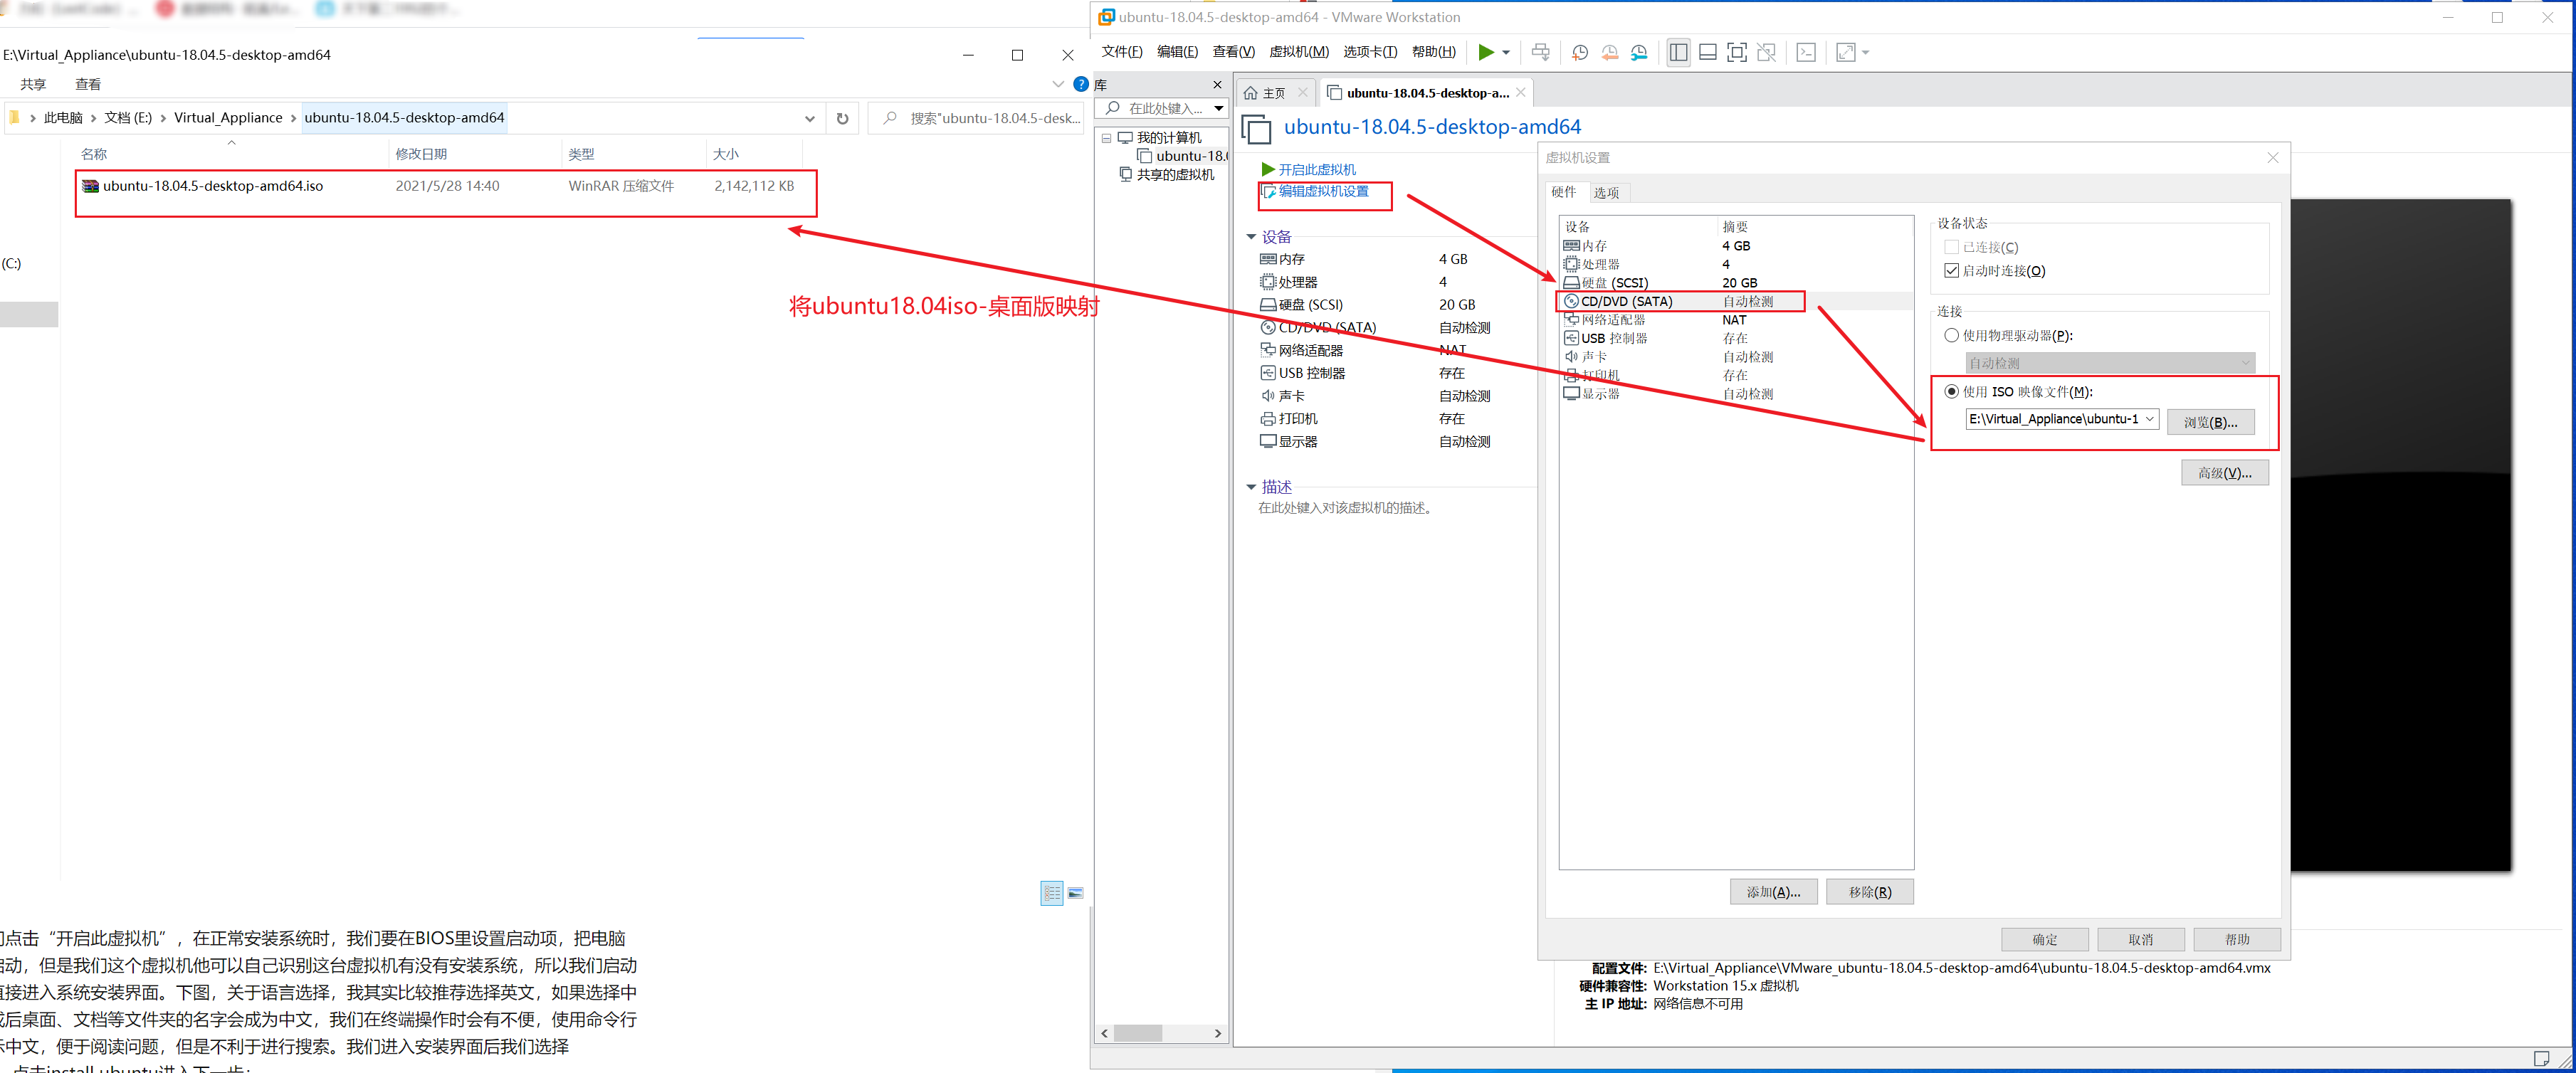This screenshot has width=2576, height=1073.
Task: Click 硬盘 (SCSI) in VM summary
Action: [x=1302, y=305]
